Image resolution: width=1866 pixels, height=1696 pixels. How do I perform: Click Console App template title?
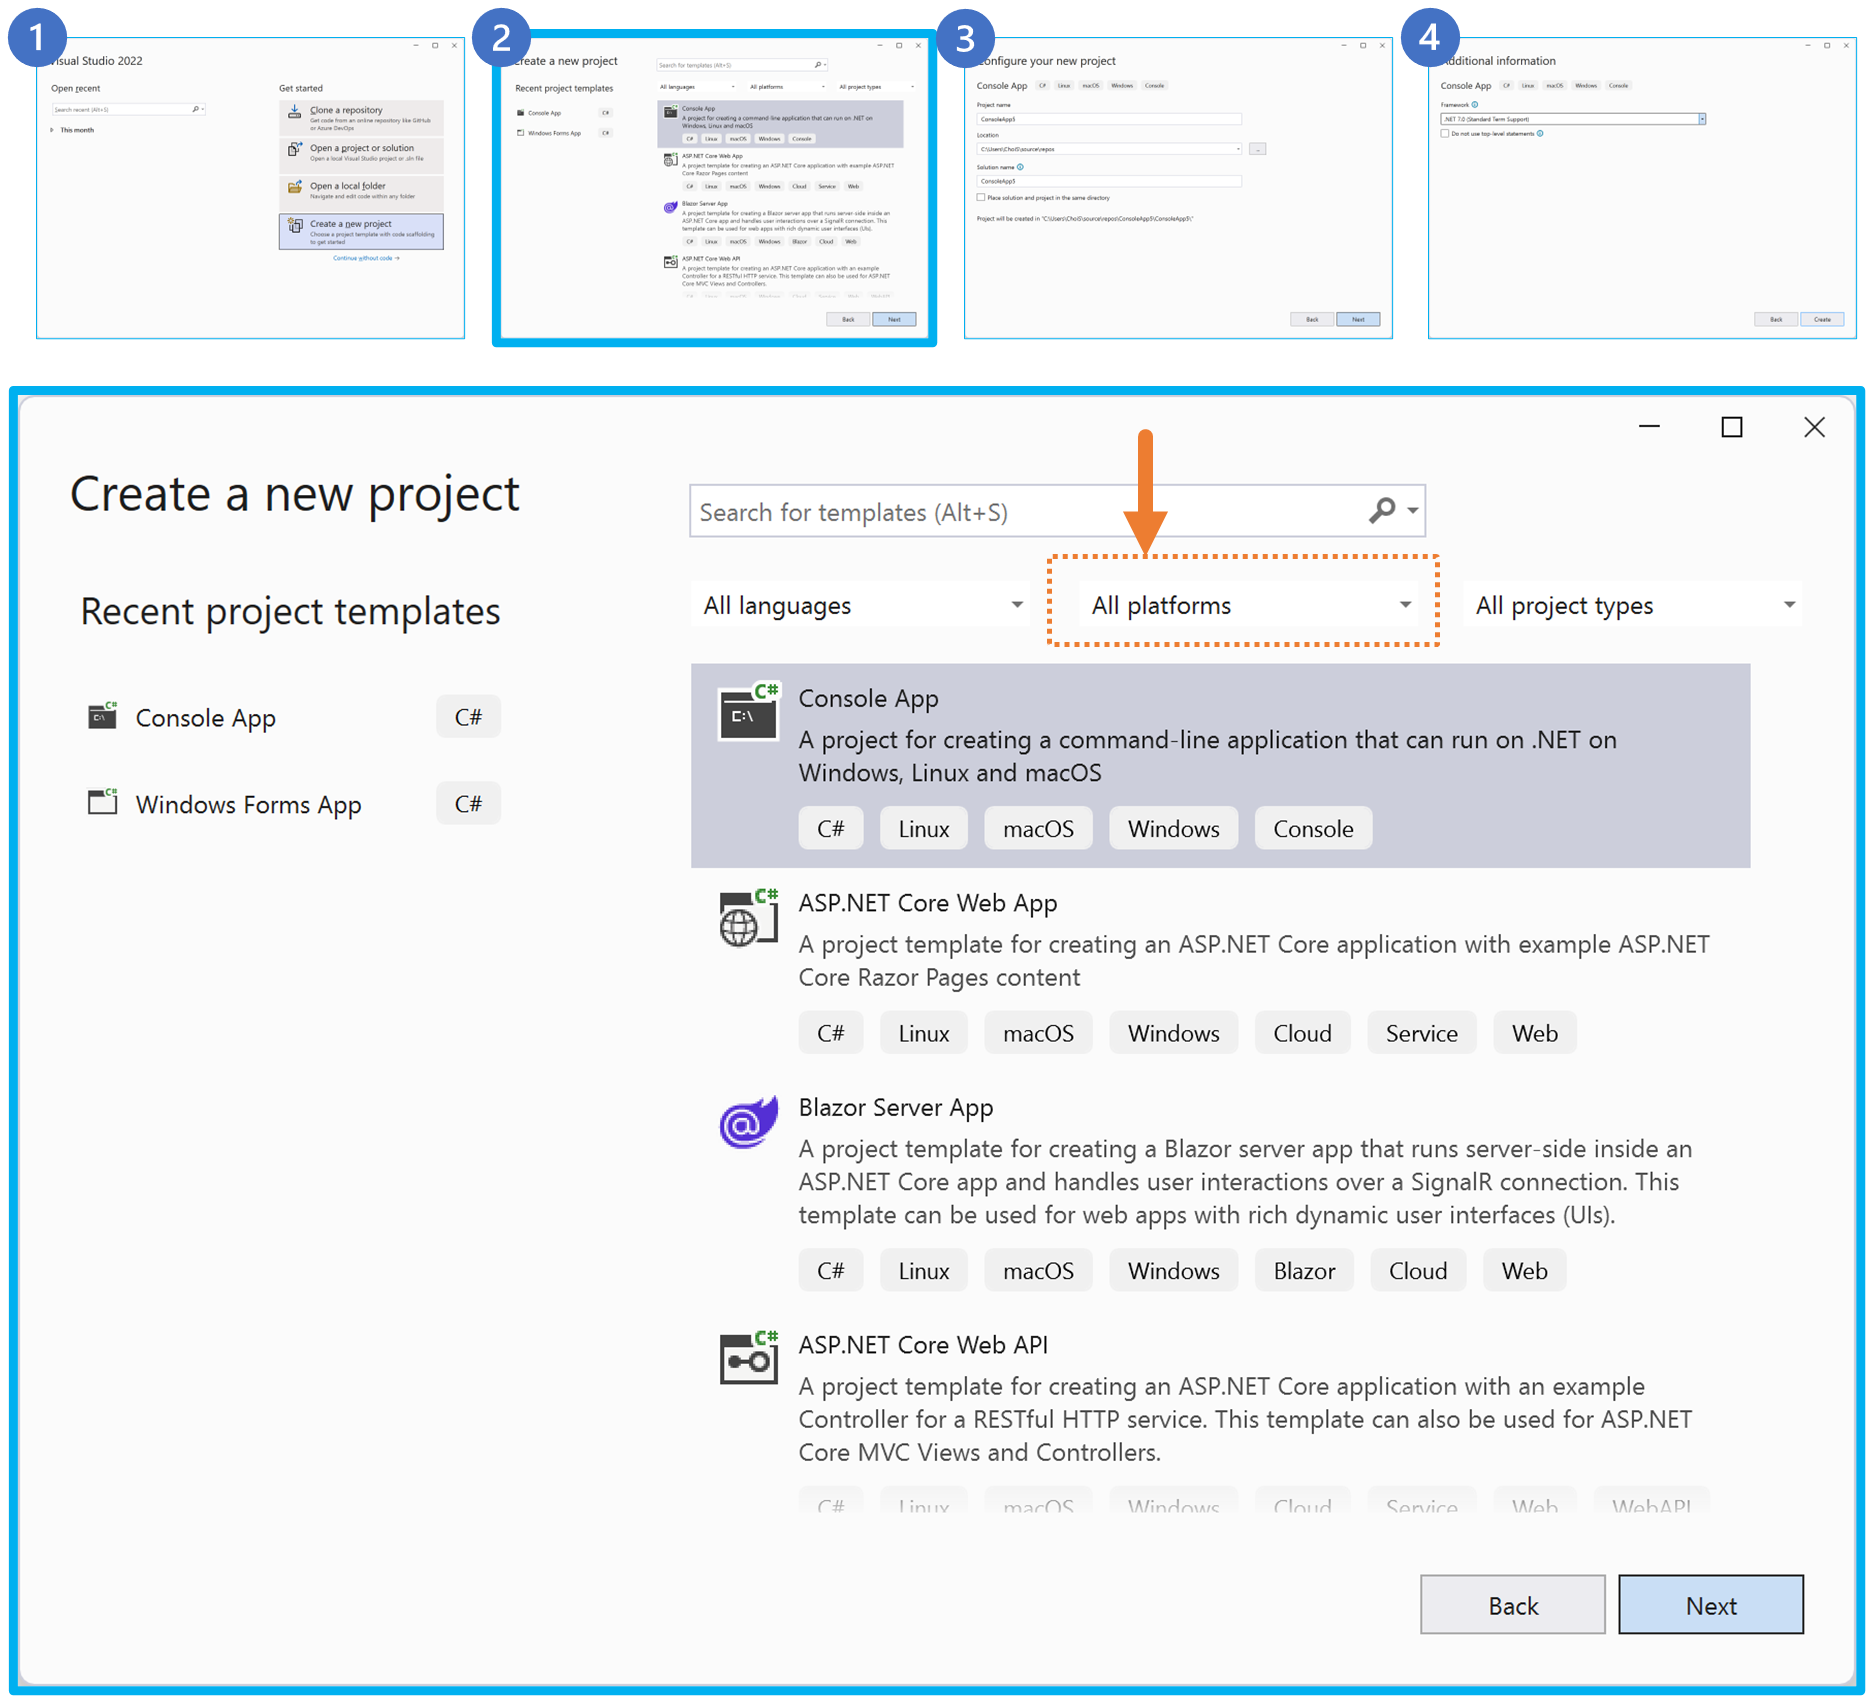point(868,698)
